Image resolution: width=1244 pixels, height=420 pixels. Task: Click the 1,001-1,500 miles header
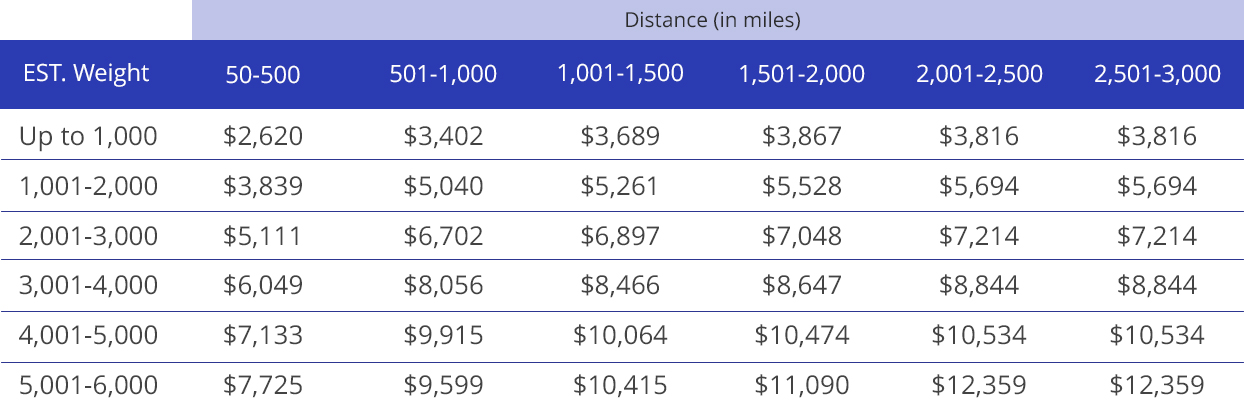620,73
